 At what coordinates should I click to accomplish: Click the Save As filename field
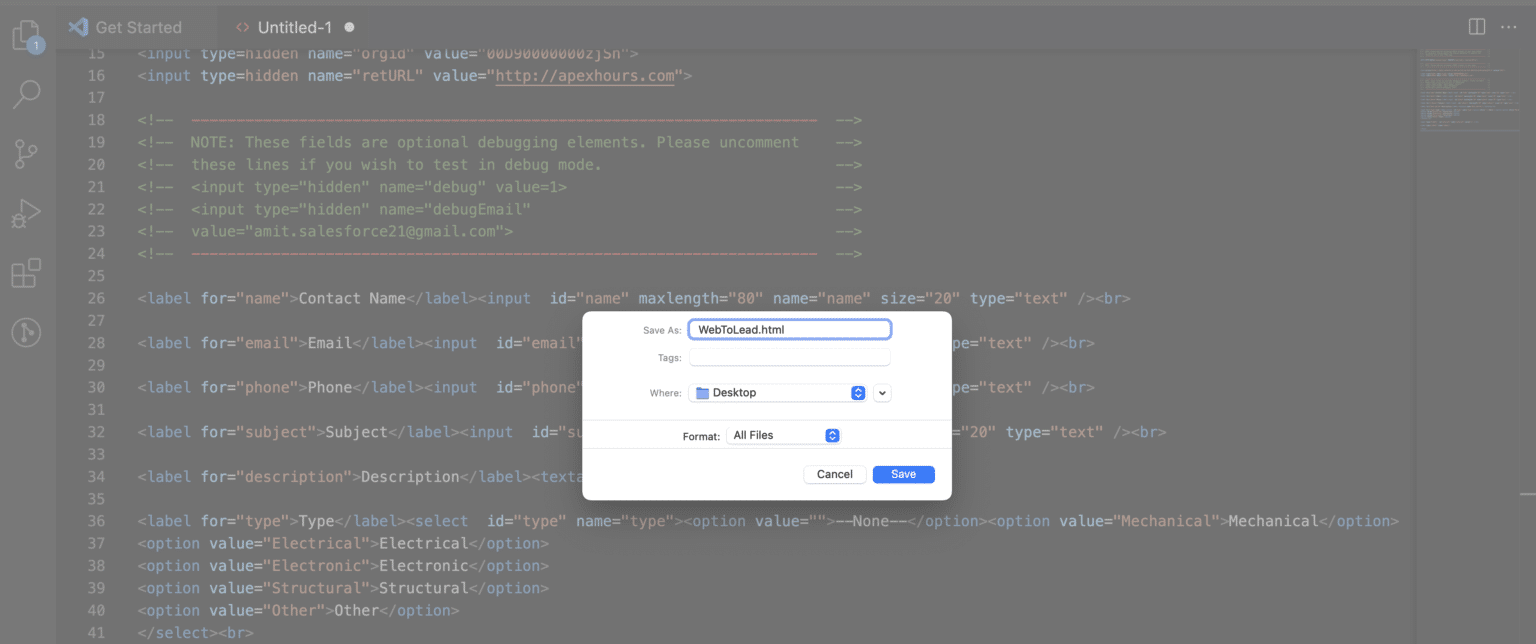[789, 328]
